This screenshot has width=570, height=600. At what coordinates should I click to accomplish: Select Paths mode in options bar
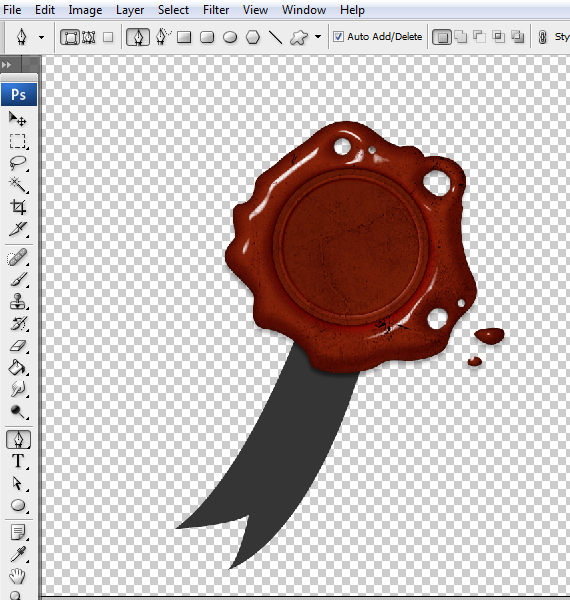[89, 37]
